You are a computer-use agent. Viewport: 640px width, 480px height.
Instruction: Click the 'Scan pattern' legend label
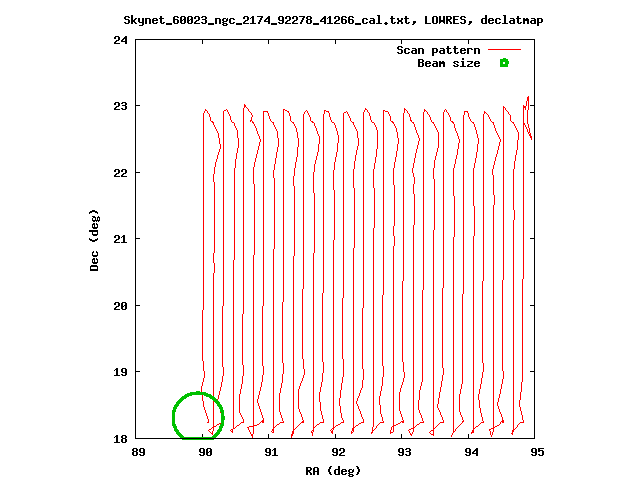click(438, 50)
